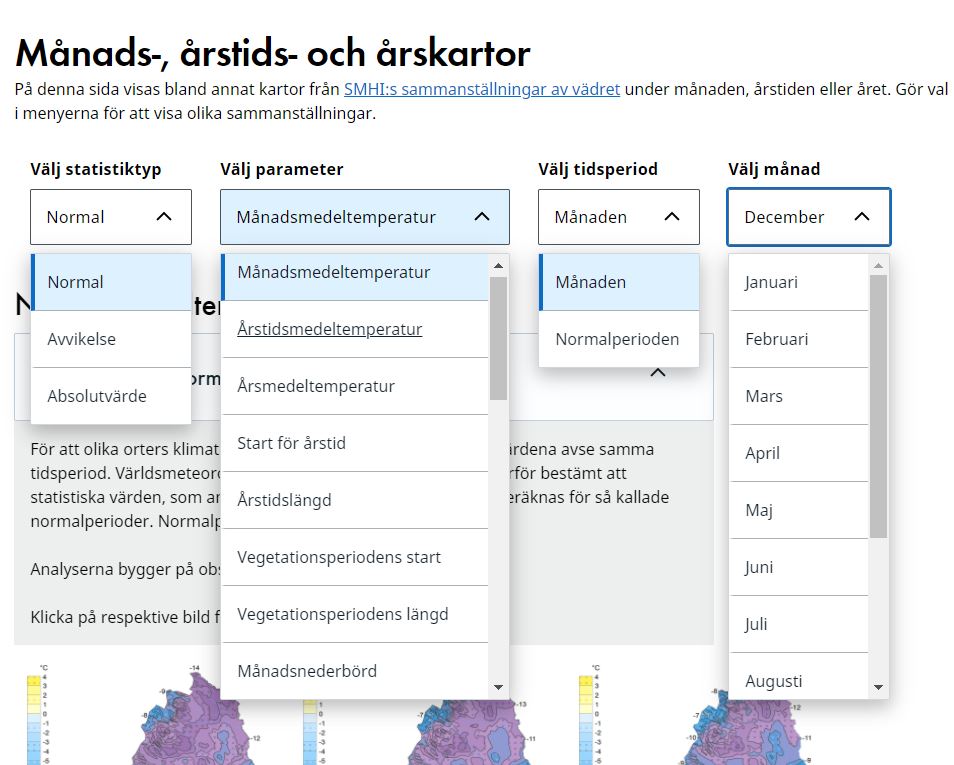Click the month list scrollbar up arrow
This screenshot has width=954, height=765.
(x=879, y=266)
